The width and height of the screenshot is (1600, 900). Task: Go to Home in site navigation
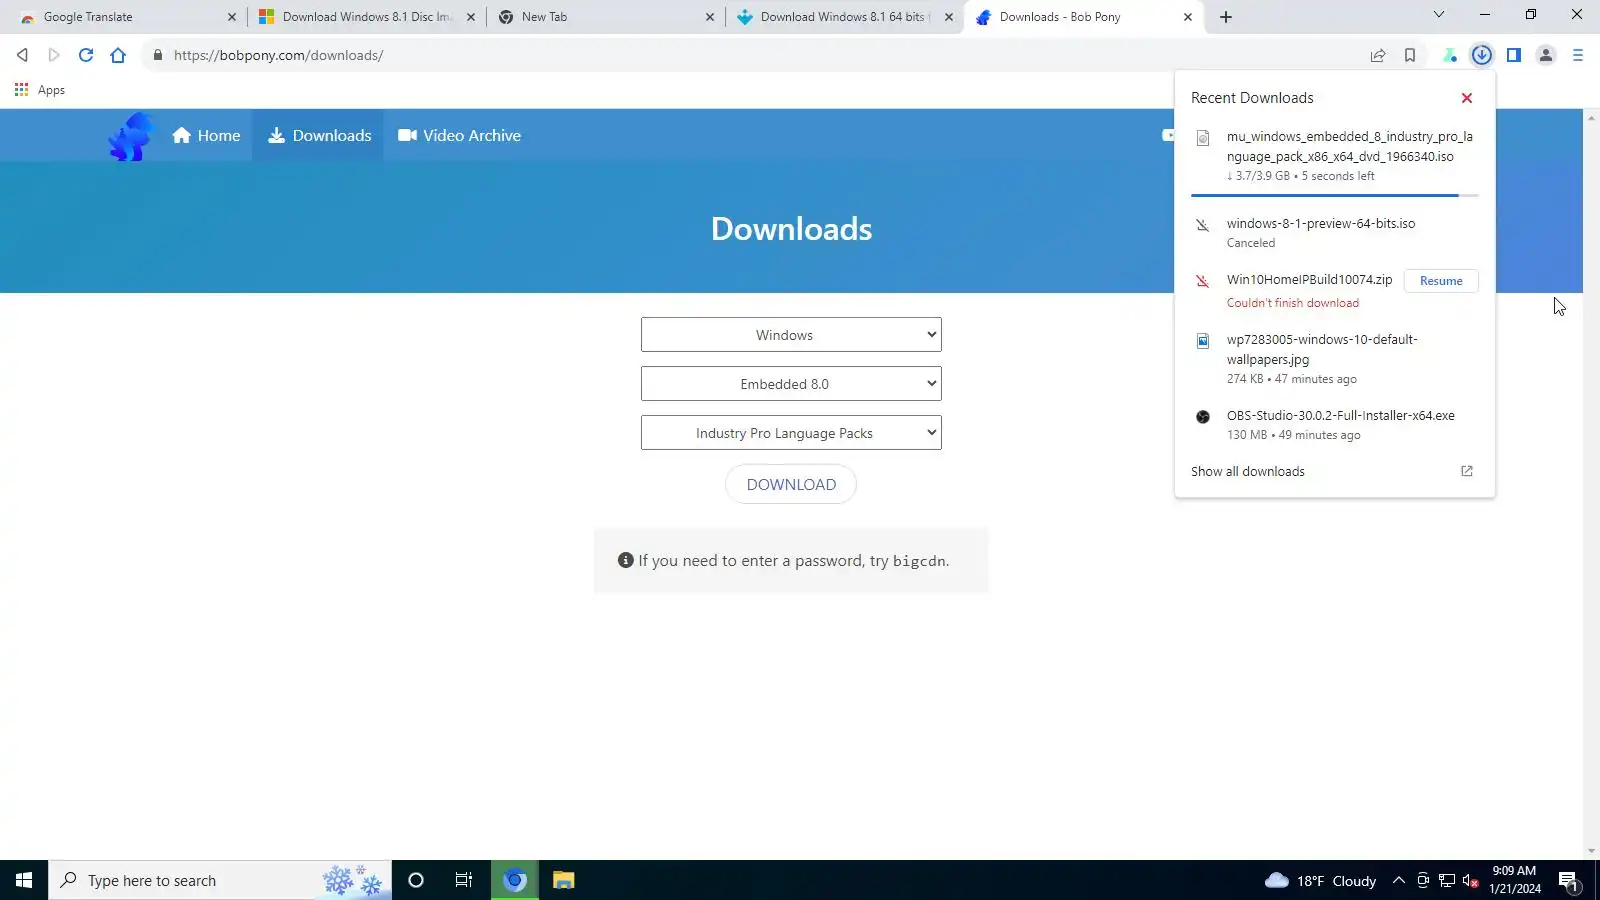pos(206,136)
